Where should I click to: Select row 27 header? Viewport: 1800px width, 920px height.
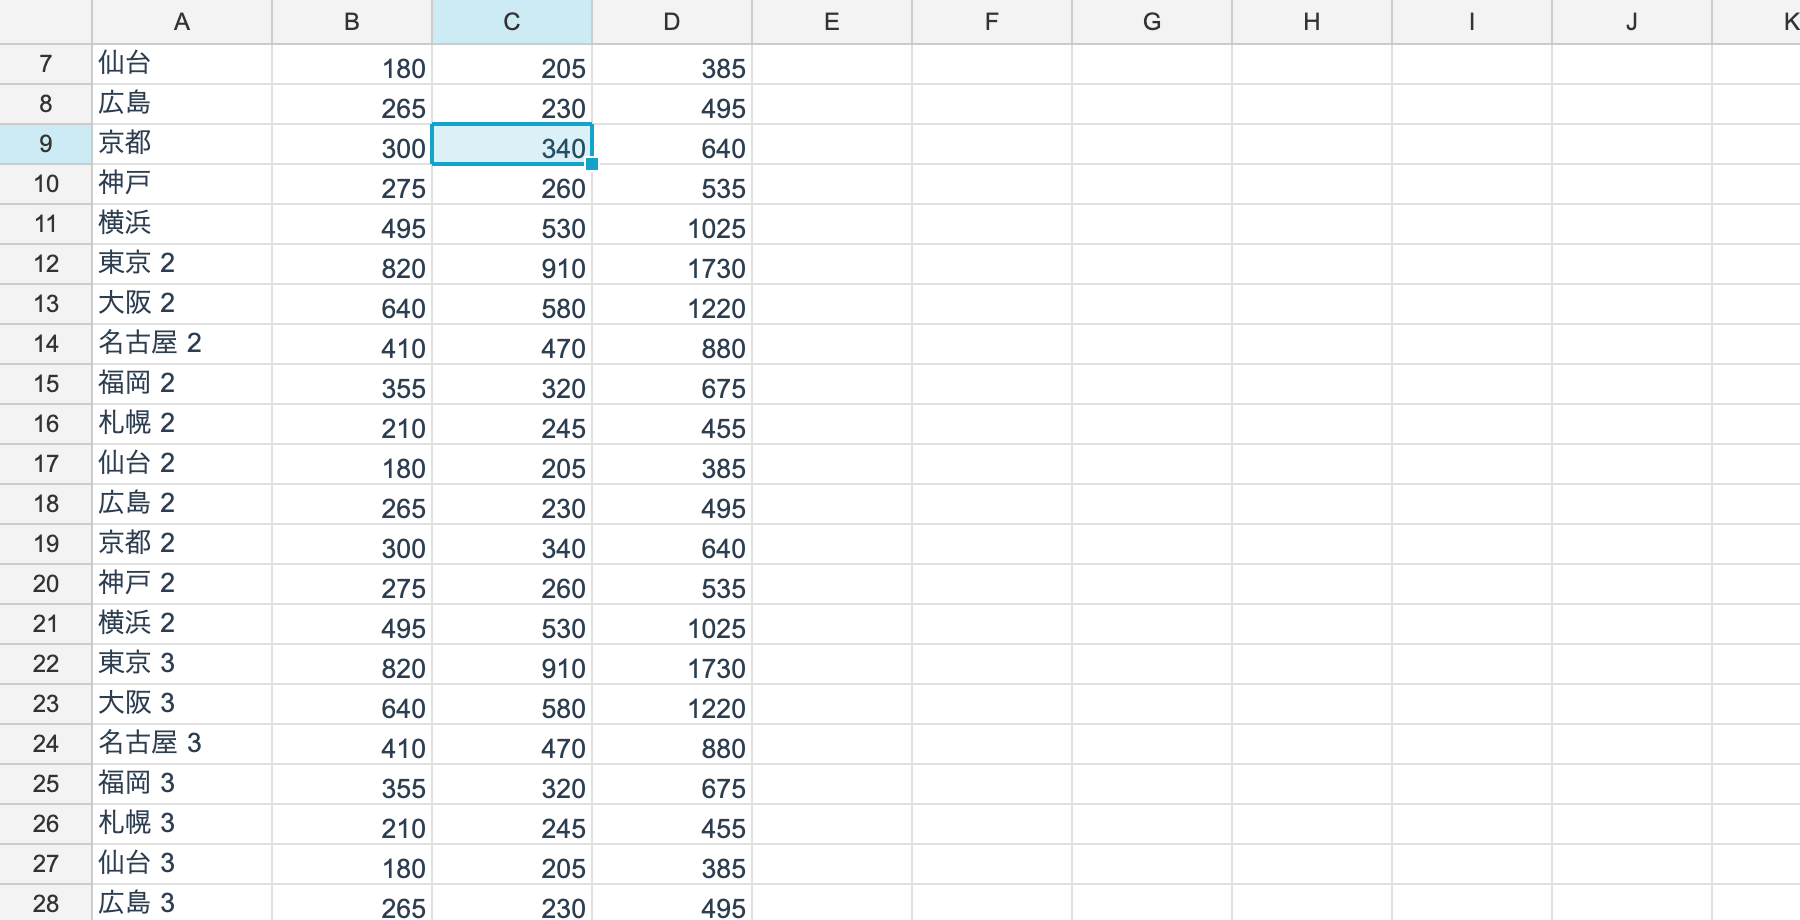(46, 864)
